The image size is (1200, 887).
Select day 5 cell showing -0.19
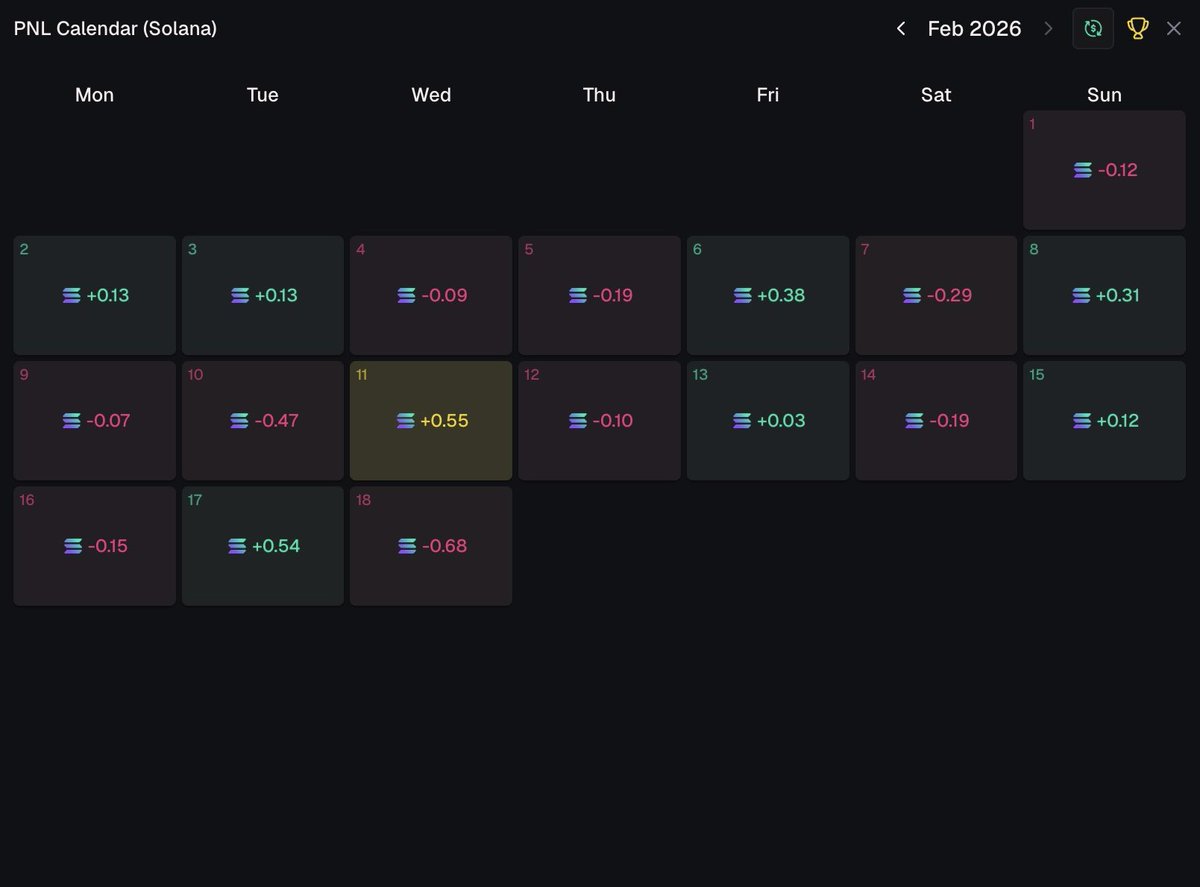pos(599,295)
